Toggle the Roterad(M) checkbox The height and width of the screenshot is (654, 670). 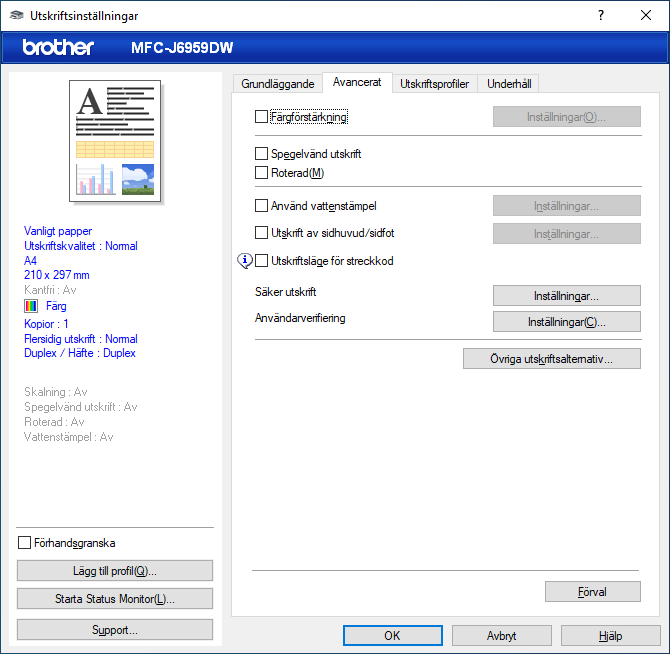tap(261, 173)
